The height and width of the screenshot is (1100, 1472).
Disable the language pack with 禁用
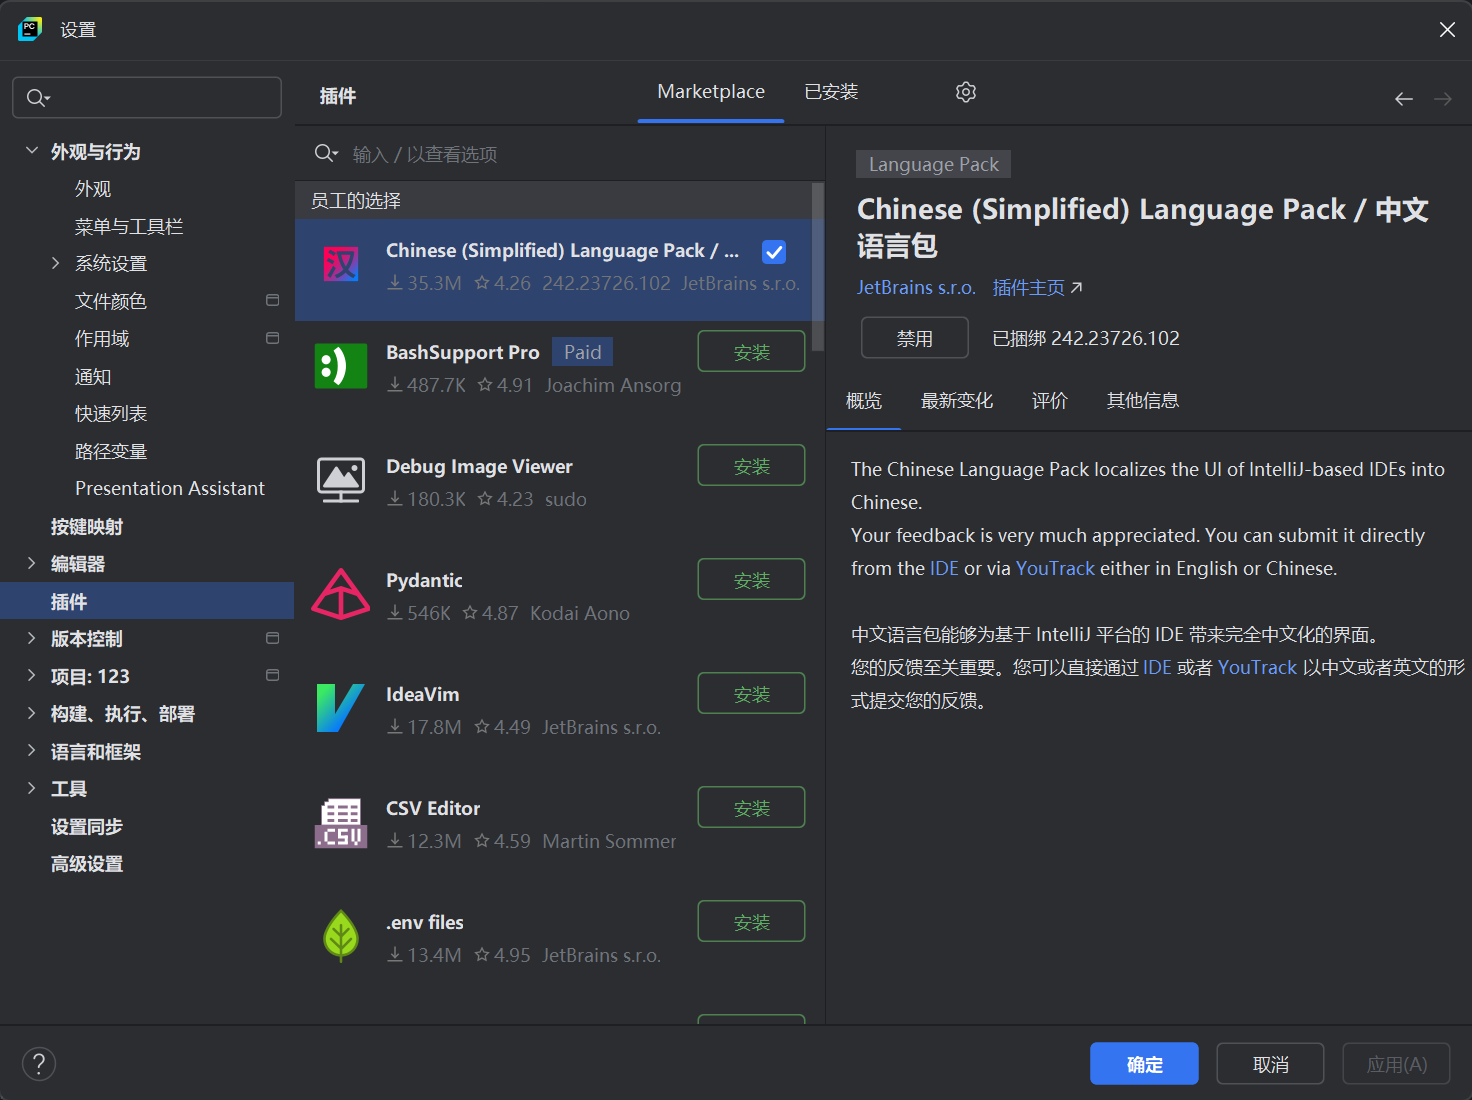coord(915,338)
